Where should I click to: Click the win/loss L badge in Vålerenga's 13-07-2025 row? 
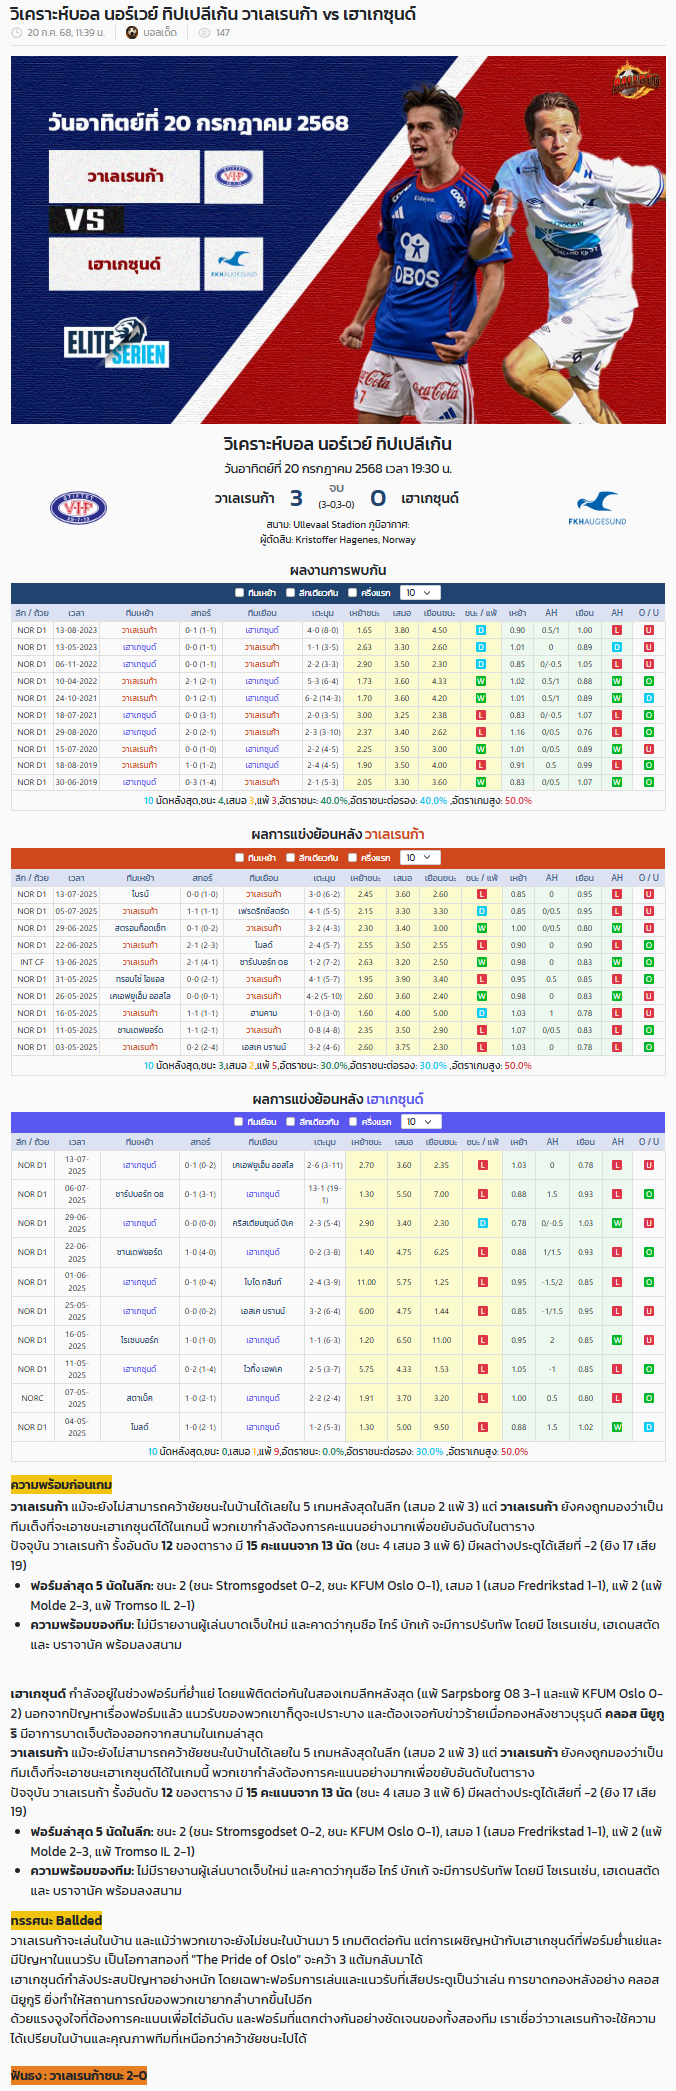point(482,894)
